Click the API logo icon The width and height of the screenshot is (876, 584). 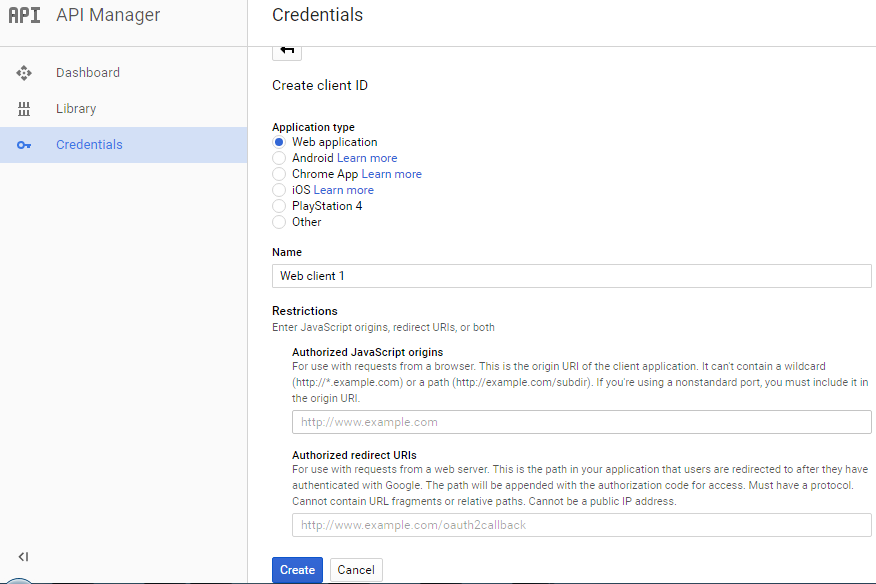(x=25, y=15)
